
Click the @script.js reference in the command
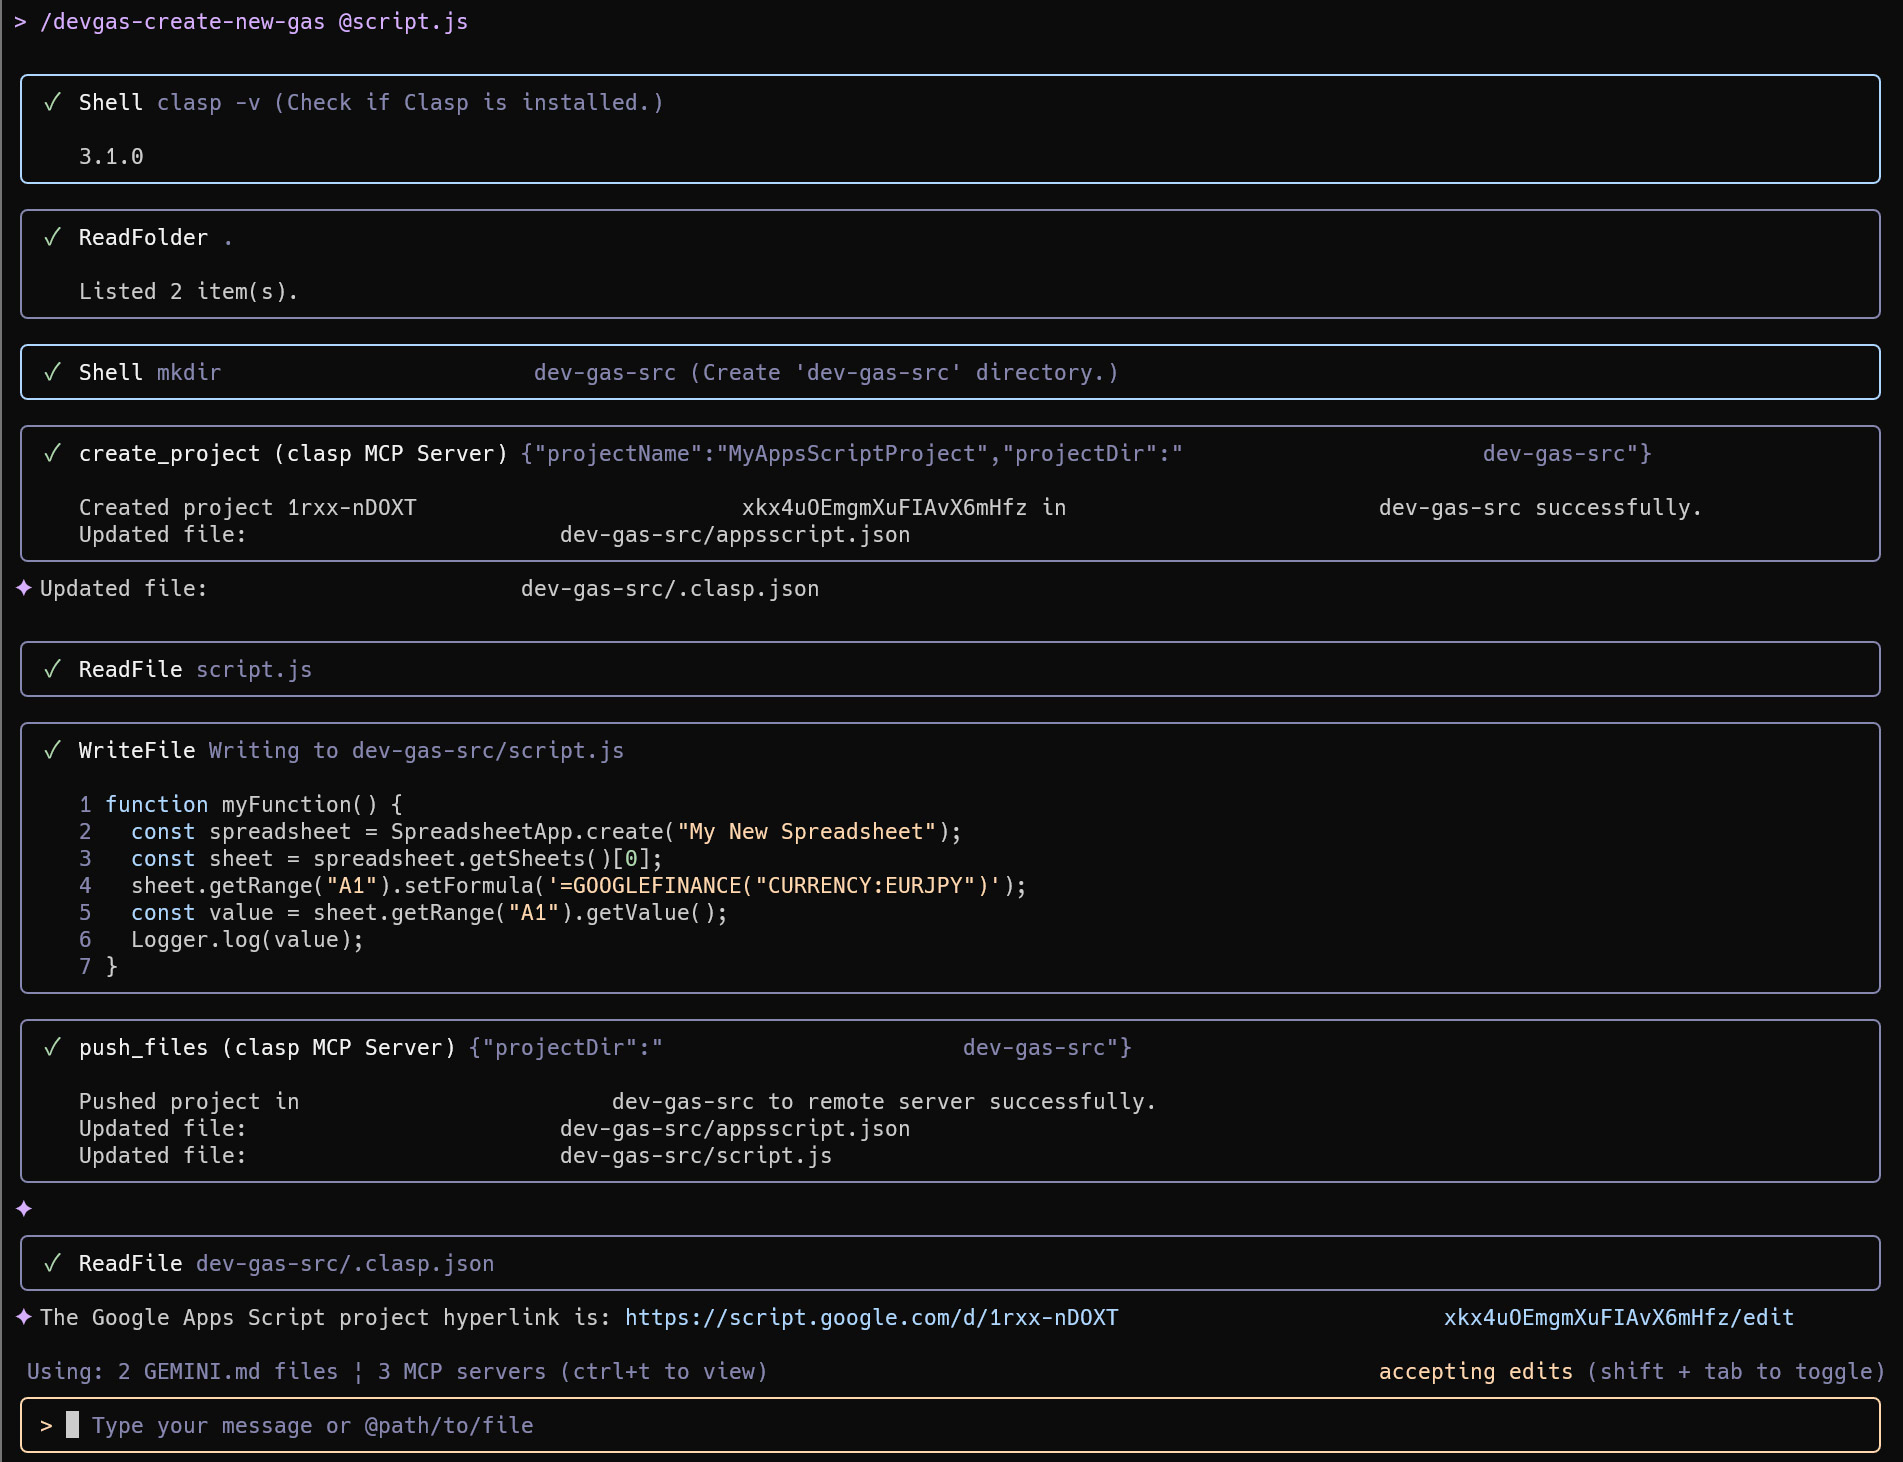(x=403, y=22)
